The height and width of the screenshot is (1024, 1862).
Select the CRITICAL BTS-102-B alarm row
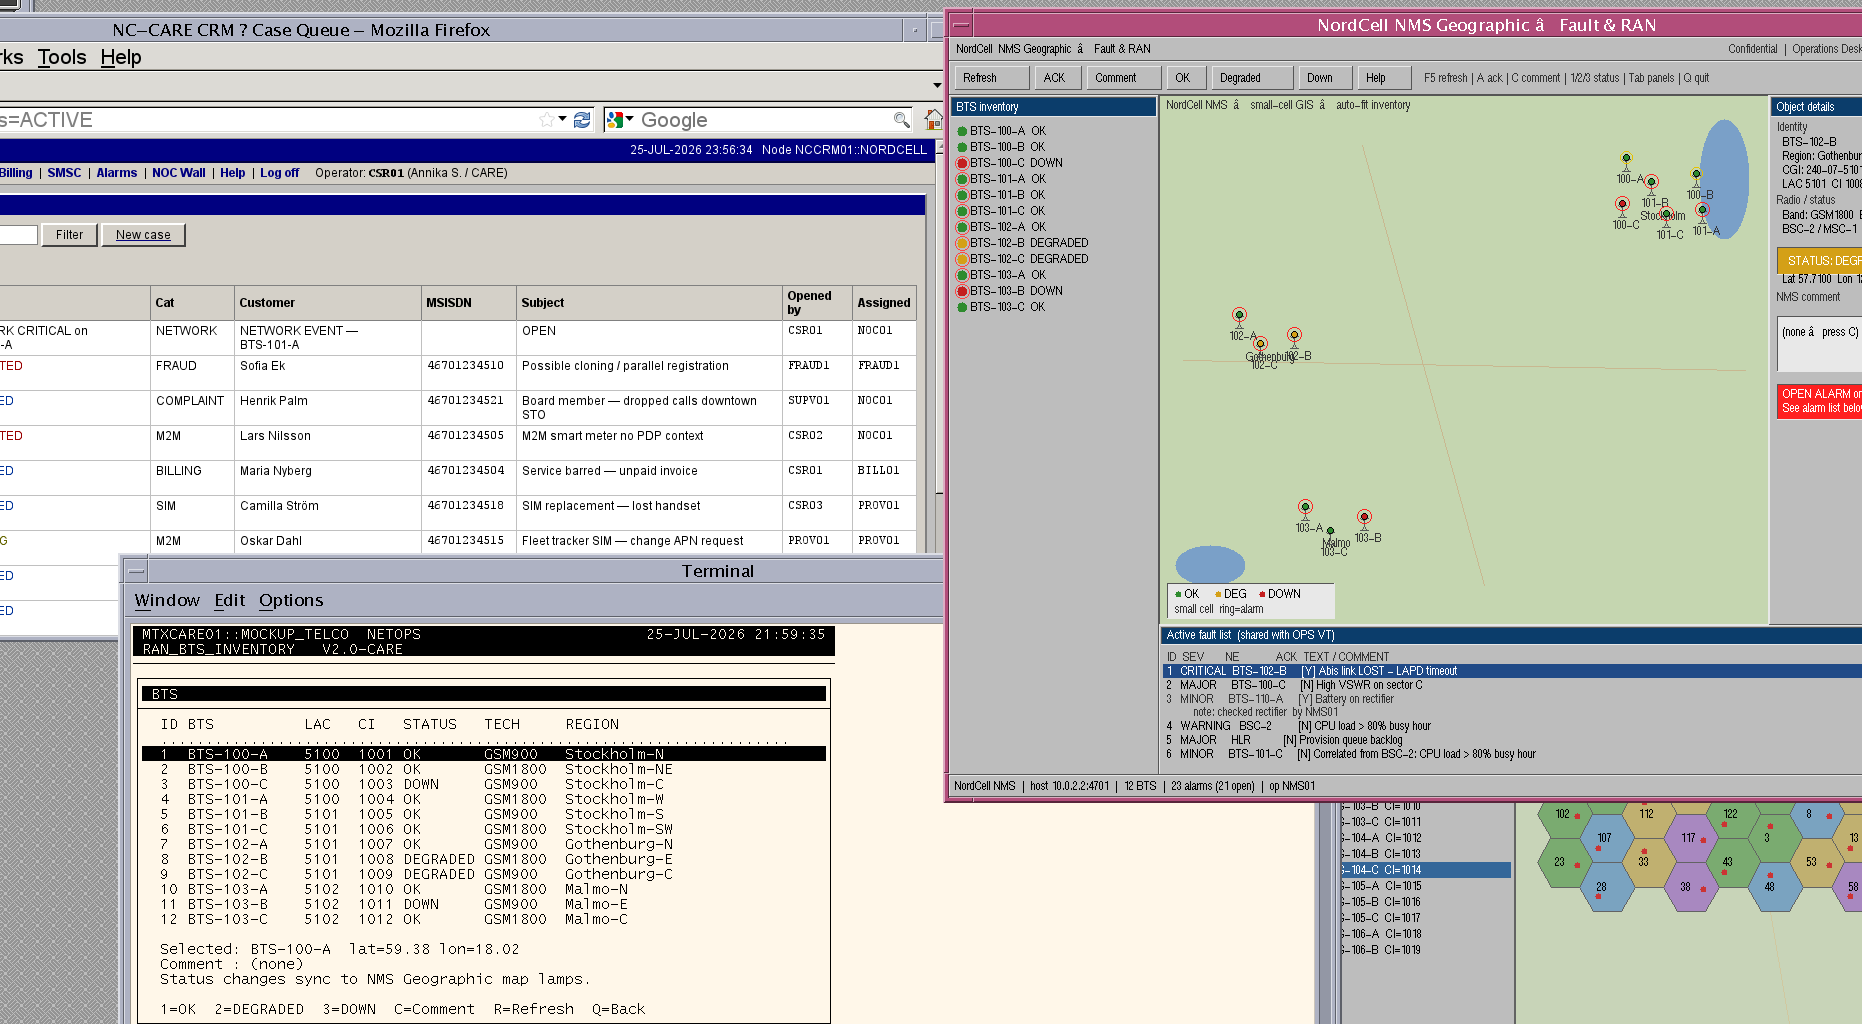pyautogui.click(x=1512, y=671)
